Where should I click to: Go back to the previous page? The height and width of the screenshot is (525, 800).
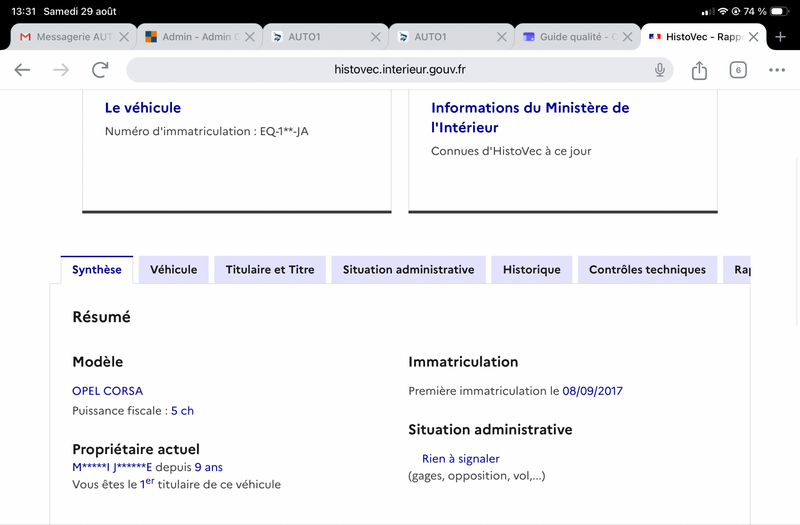[x=22, y=70]
